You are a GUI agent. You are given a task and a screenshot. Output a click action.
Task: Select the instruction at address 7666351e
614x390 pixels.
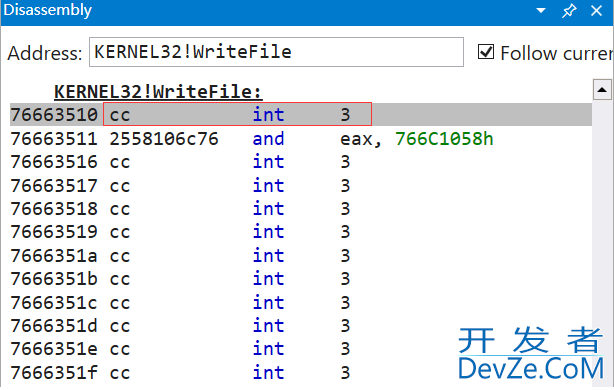click(x=301, y=348)
